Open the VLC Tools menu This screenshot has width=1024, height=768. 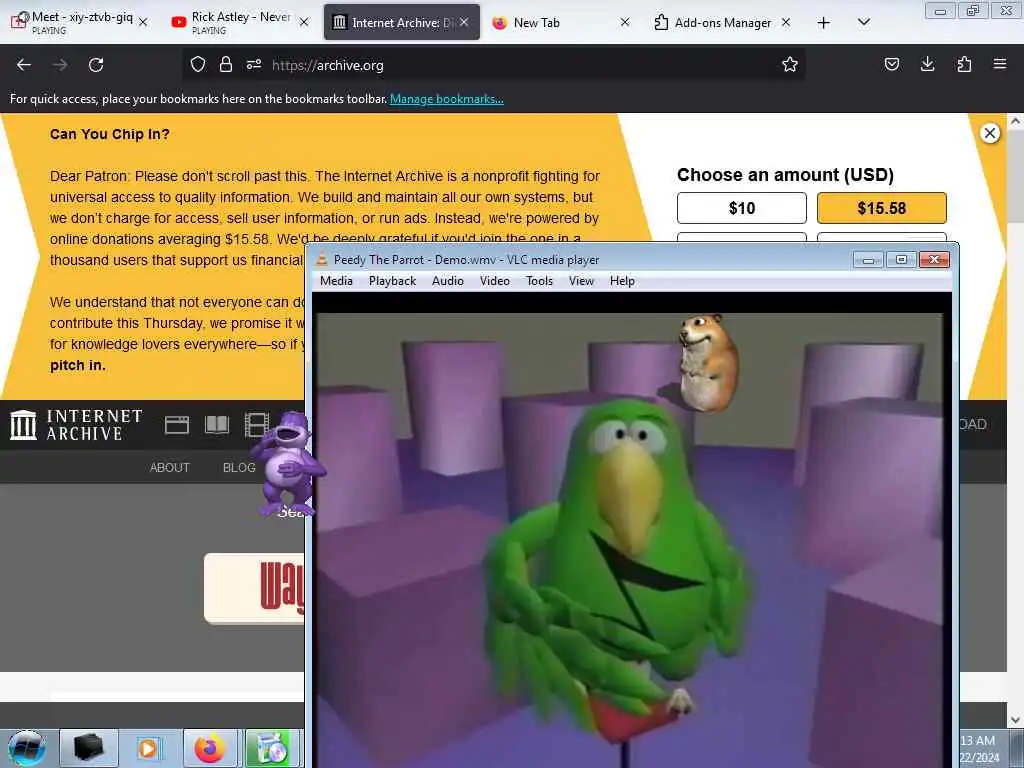click(539, 281)
